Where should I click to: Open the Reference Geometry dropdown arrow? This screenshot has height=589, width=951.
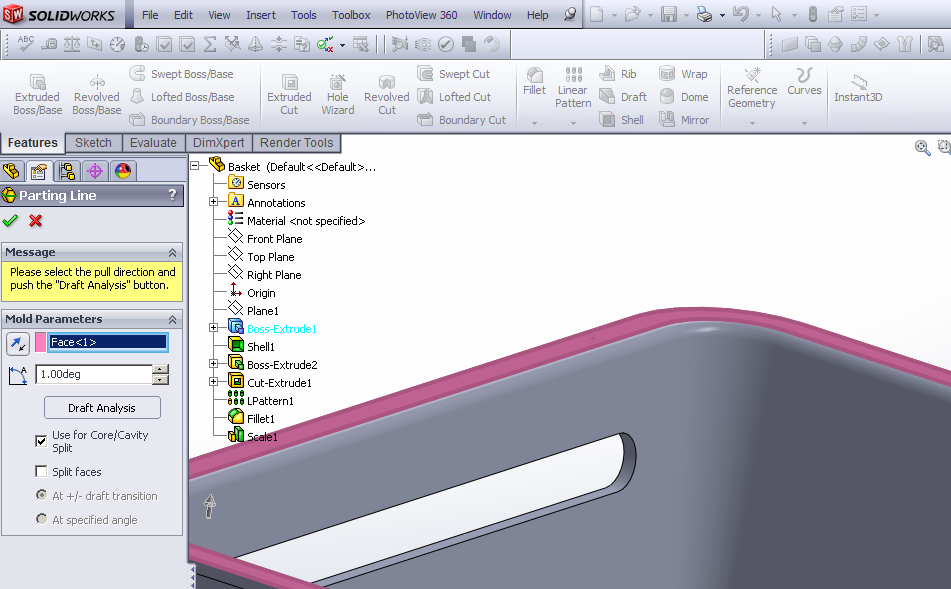tap(752, 123)
